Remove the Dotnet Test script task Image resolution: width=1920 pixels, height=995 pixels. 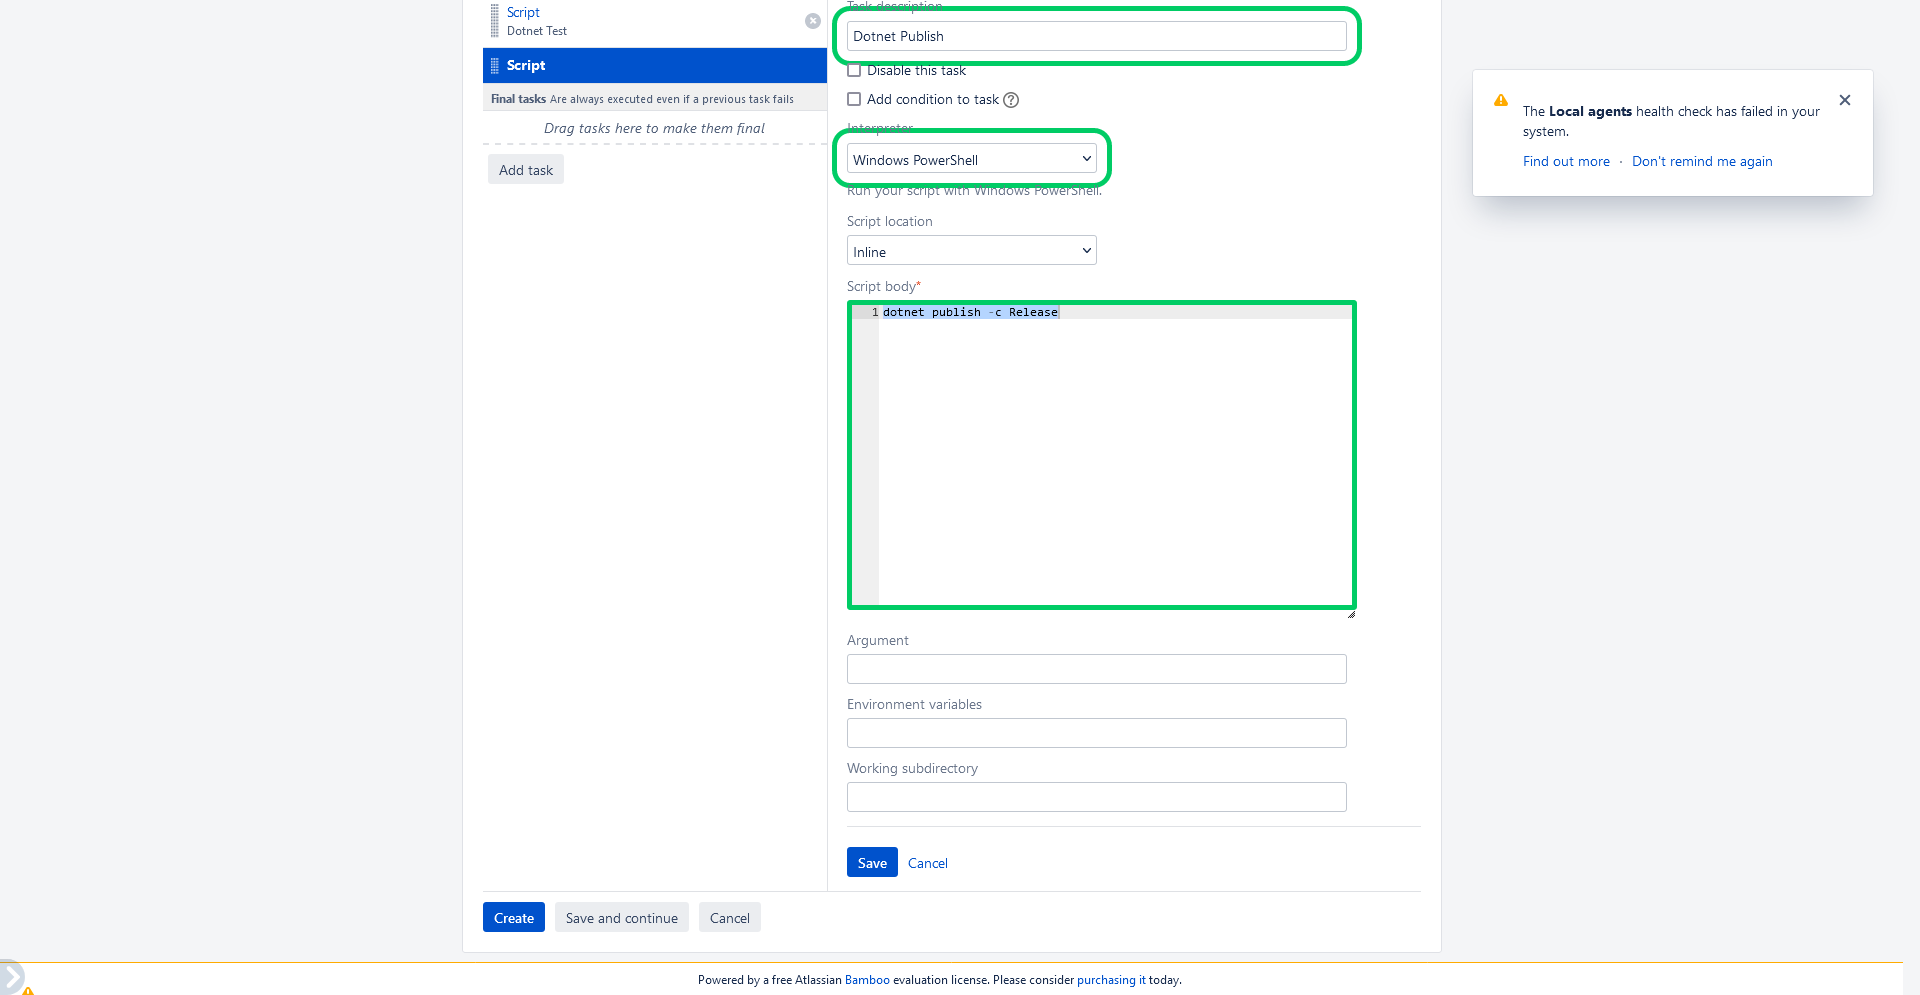(x=813, y=21)
